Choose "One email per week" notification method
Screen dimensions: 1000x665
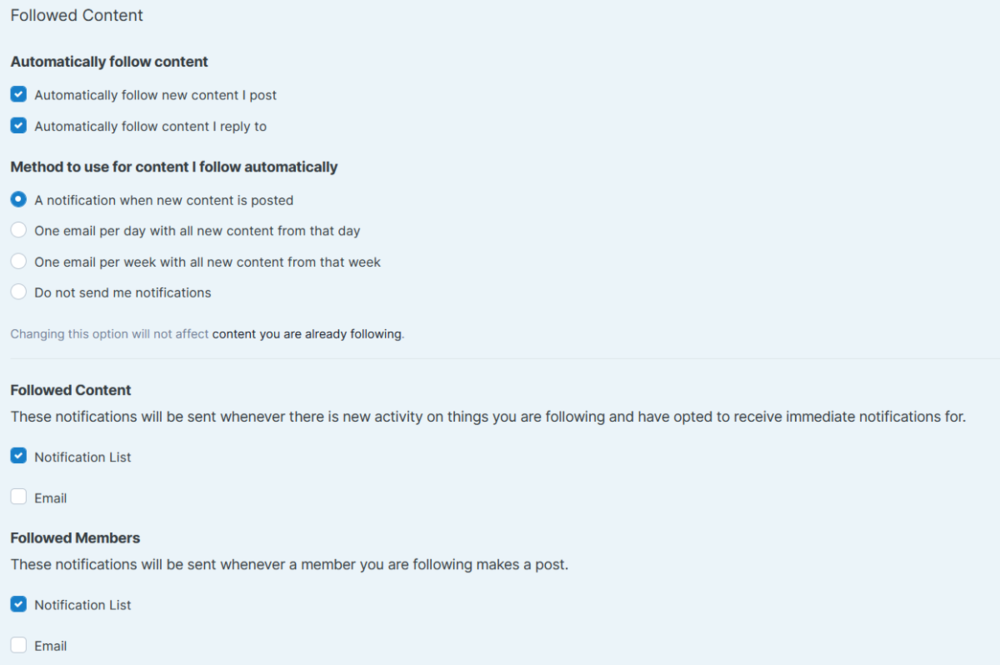pos(18,261)
